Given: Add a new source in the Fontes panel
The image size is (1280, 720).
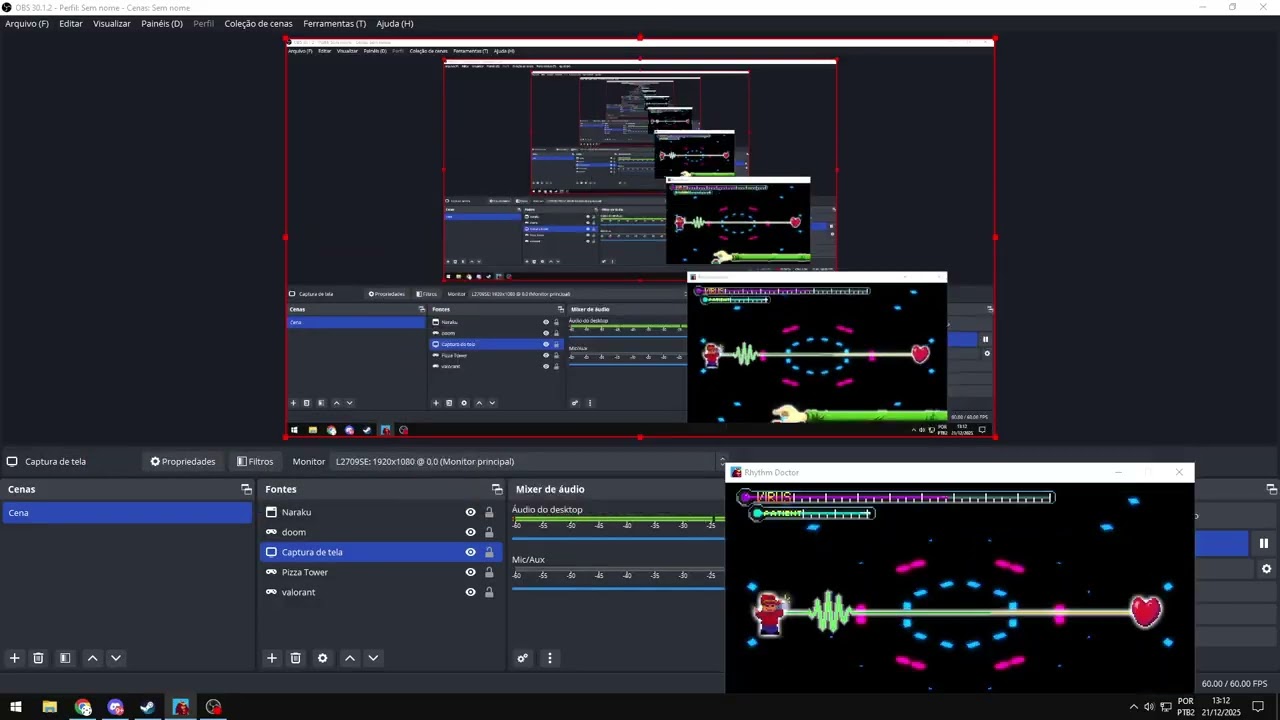Looking at the screenshot, I should (271, 658).
